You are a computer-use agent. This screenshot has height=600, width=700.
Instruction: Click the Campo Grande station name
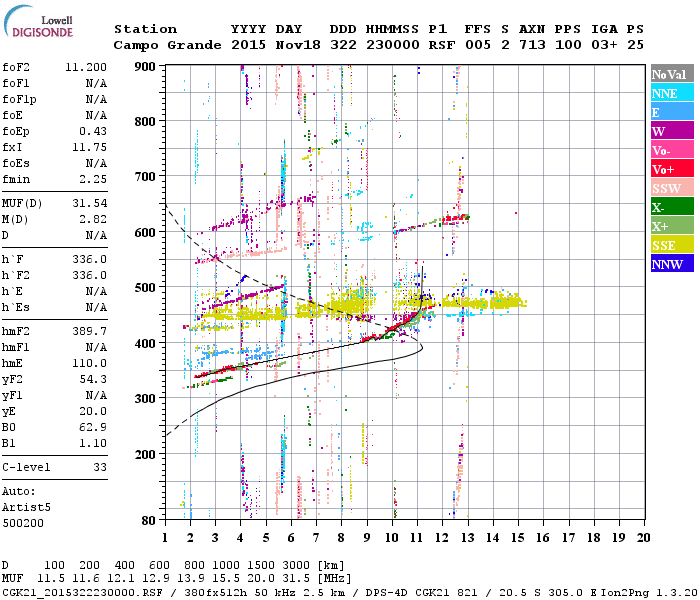[167, 45]
